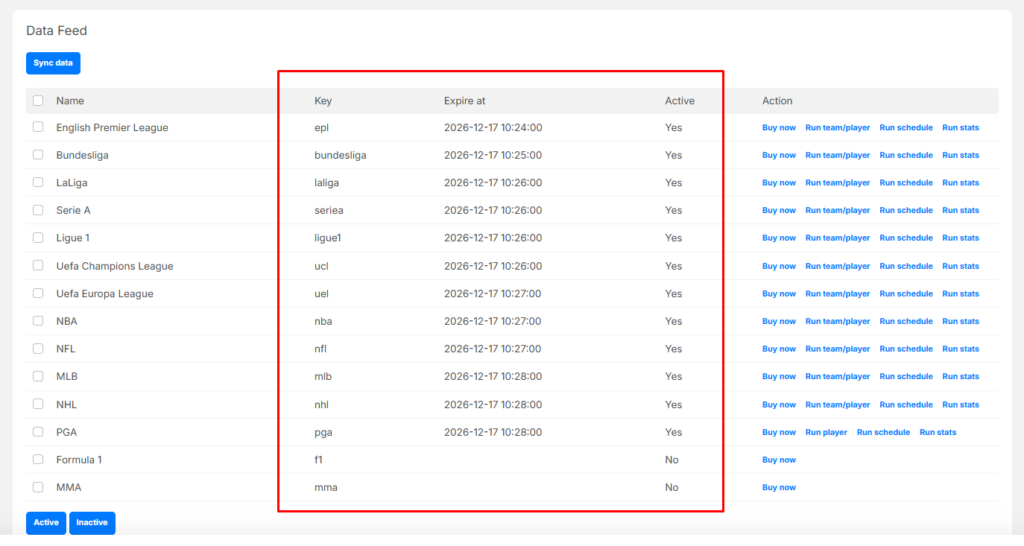The image size is (1024, 546).
Task: Click the Active button below the table
Action: (46, 523)
